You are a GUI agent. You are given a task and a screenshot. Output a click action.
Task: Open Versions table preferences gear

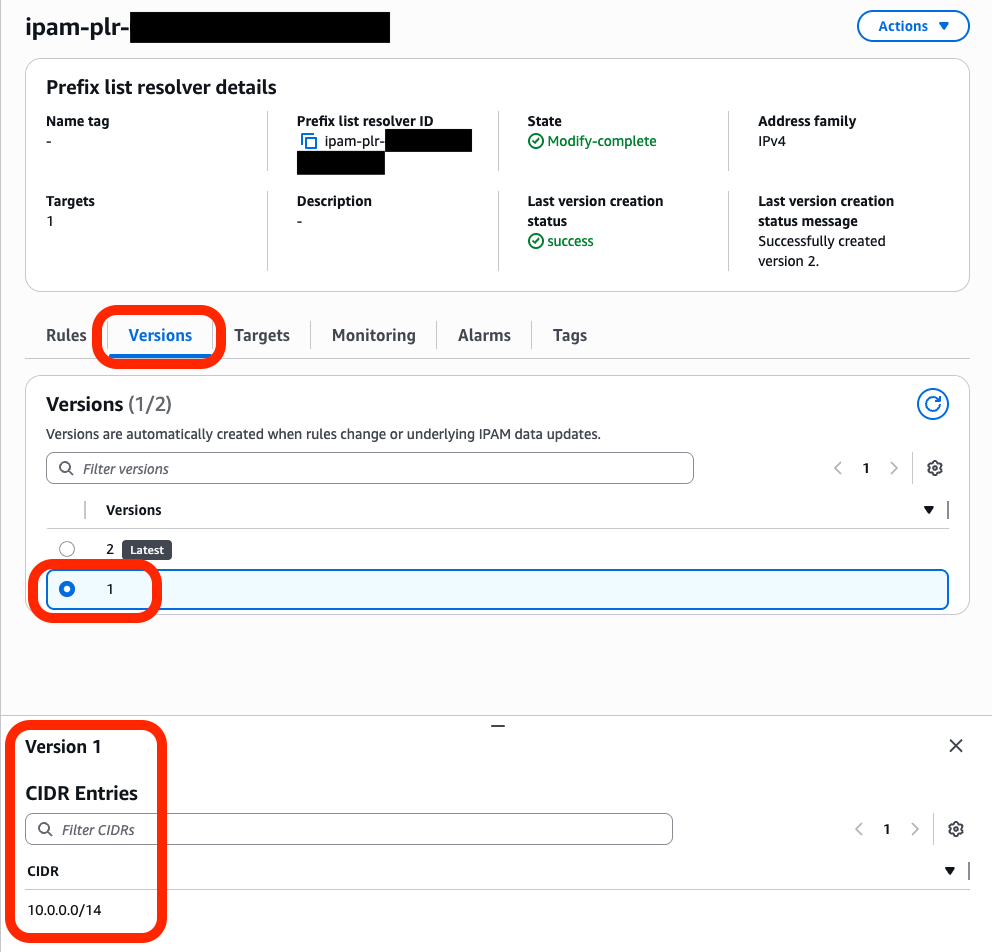[935, 468]
